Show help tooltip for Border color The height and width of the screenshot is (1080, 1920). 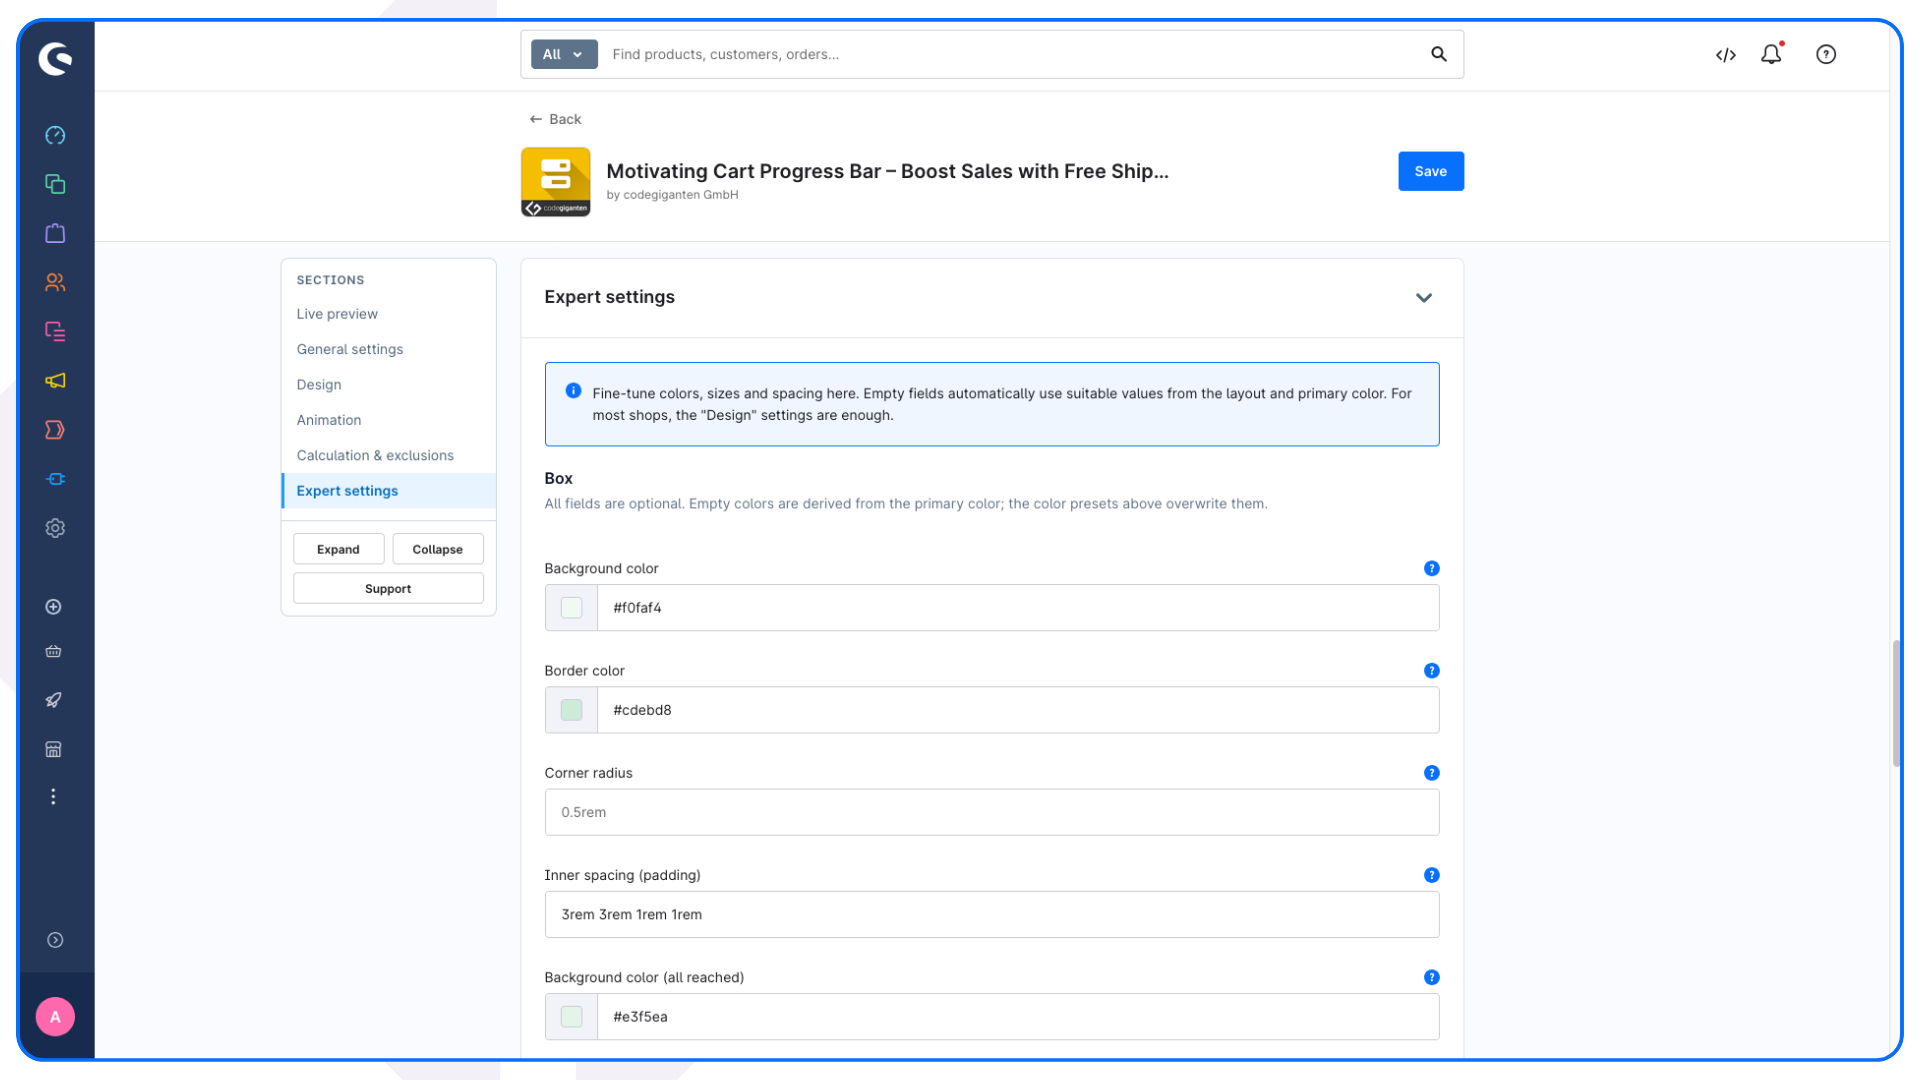(x=1431, y=671)
